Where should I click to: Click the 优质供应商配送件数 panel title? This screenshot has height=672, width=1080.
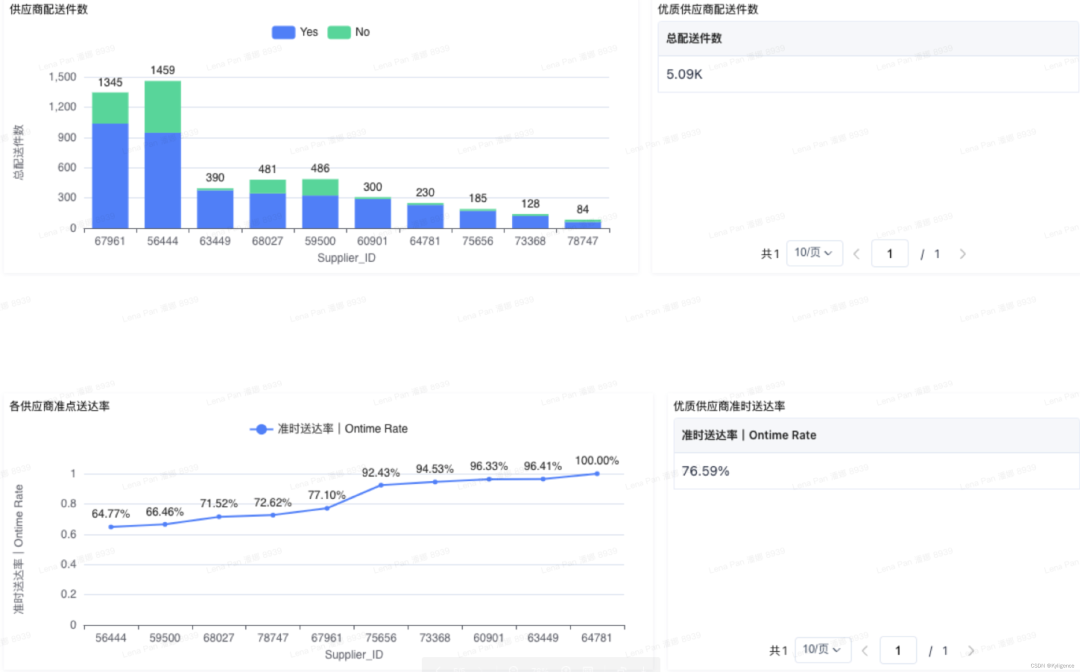pos(708,10)
